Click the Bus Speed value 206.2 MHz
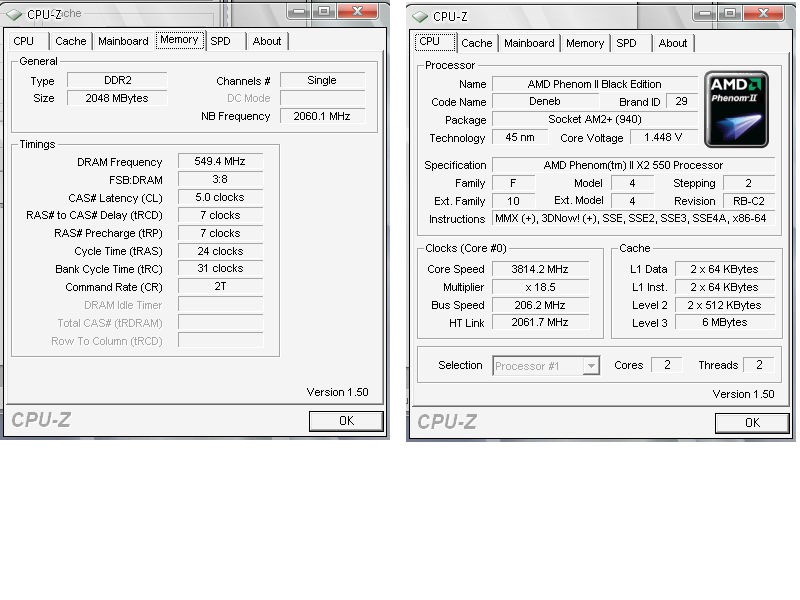The image size is (800, 600). pos(540,305)
